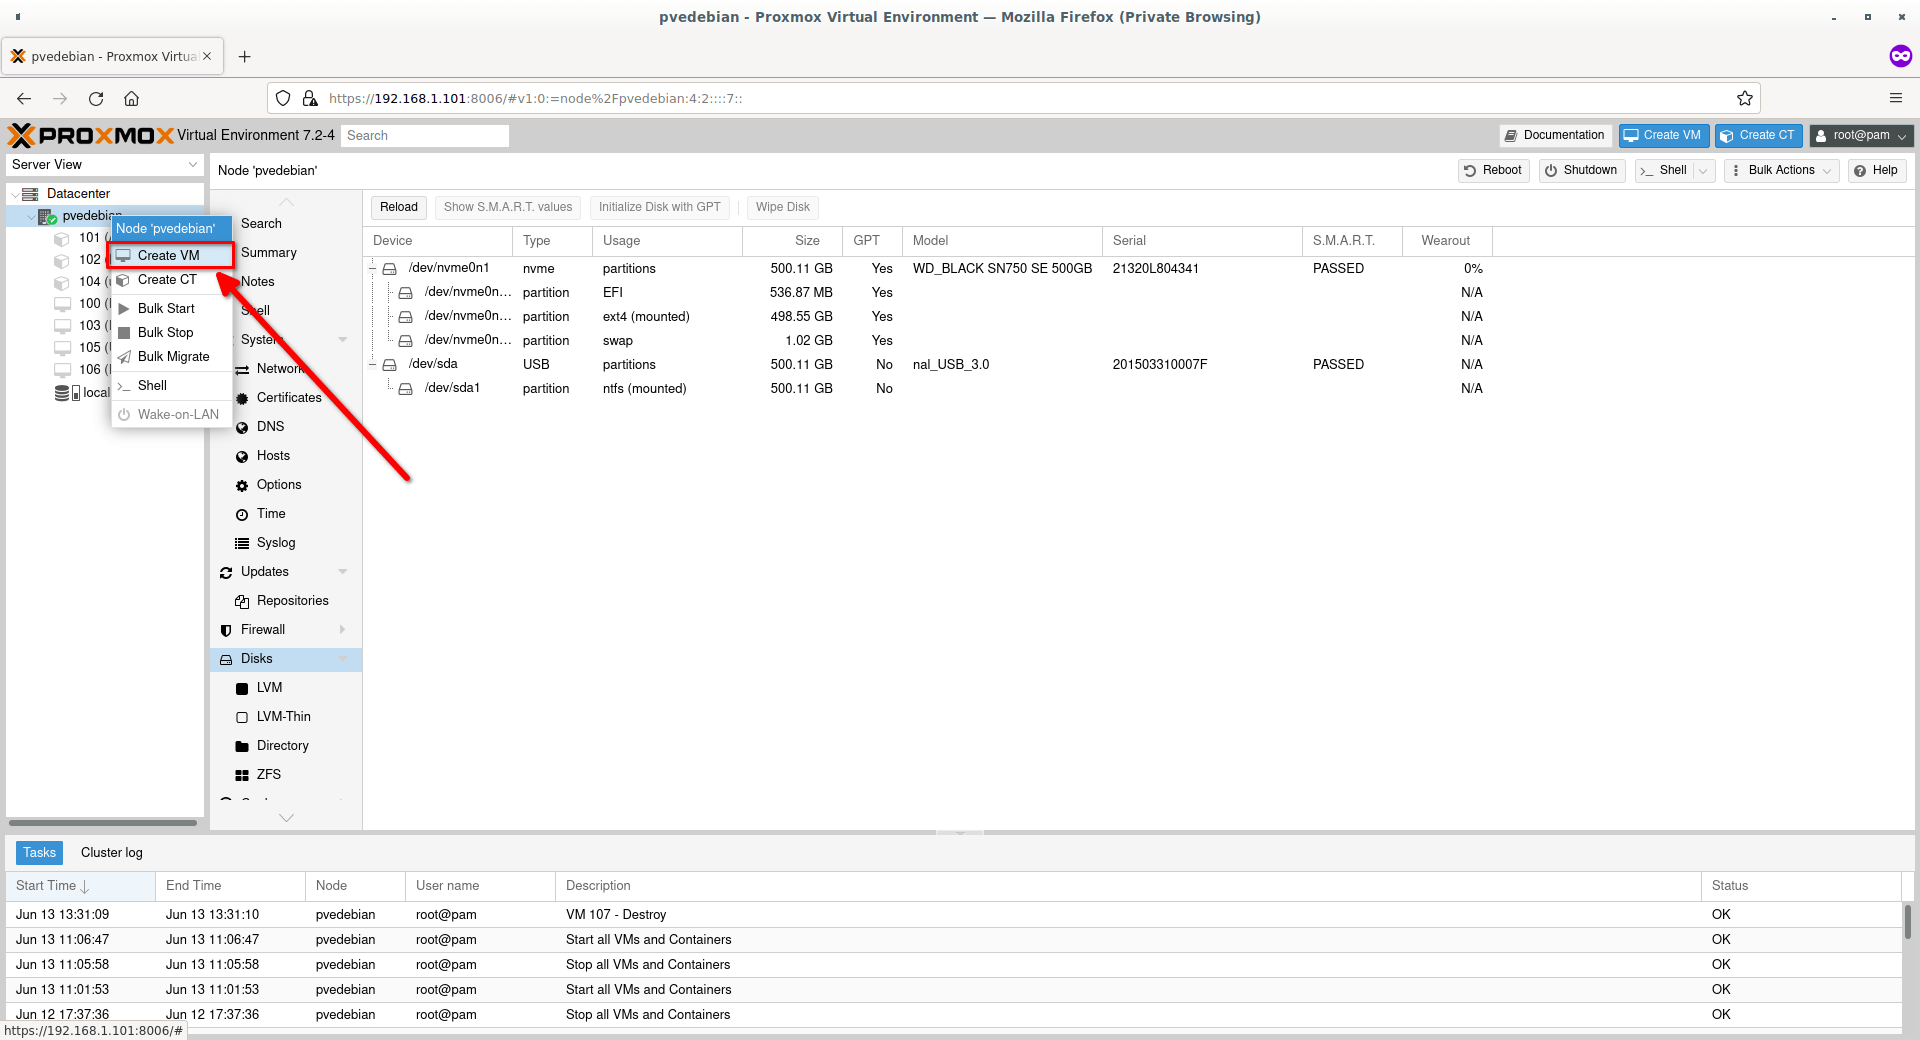The width and height of the screenshot is (1920, 1040).
Task: Reload the page using the browser refresh icon
Action: pyautogui.click(x=96, y=98)
